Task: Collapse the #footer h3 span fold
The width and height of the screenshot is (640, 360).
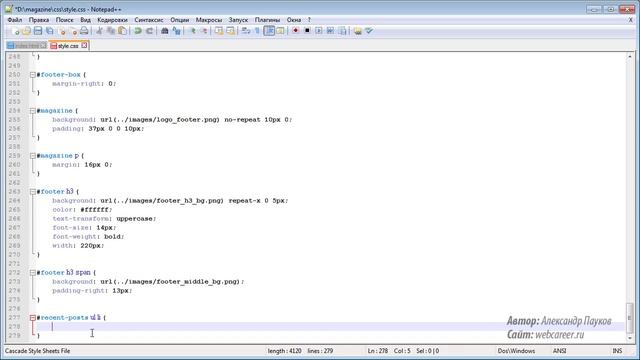Action: point(33,272)
